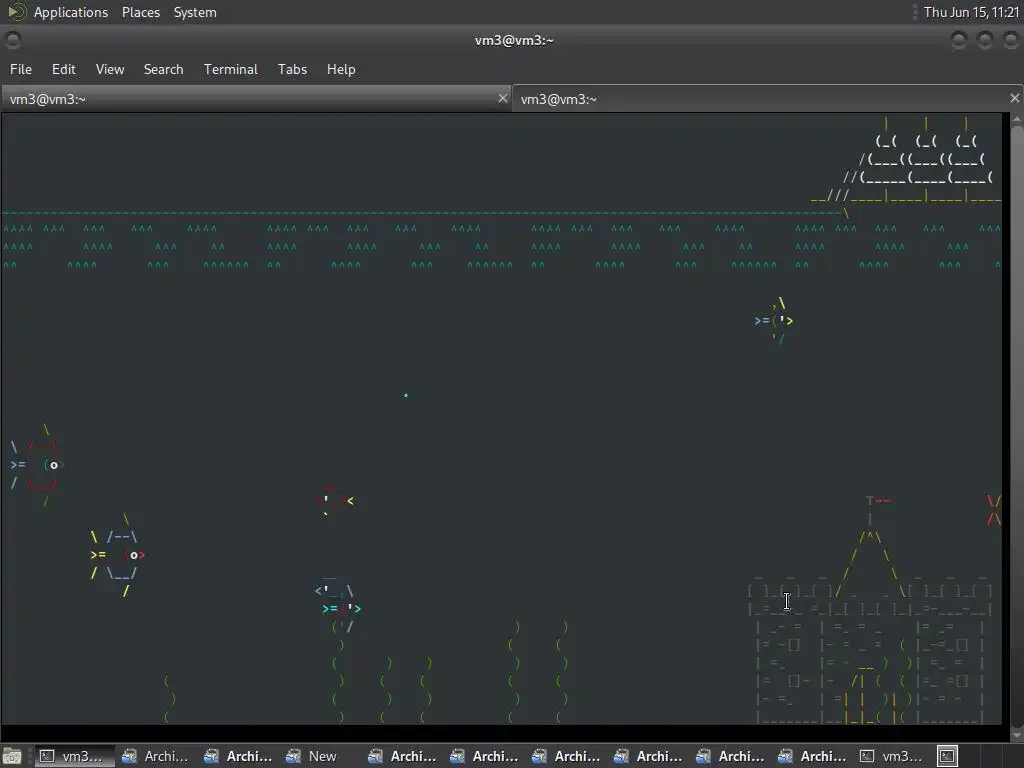Open the System menu
This screenshot has width=1024, height=768.
pos(195,12)
